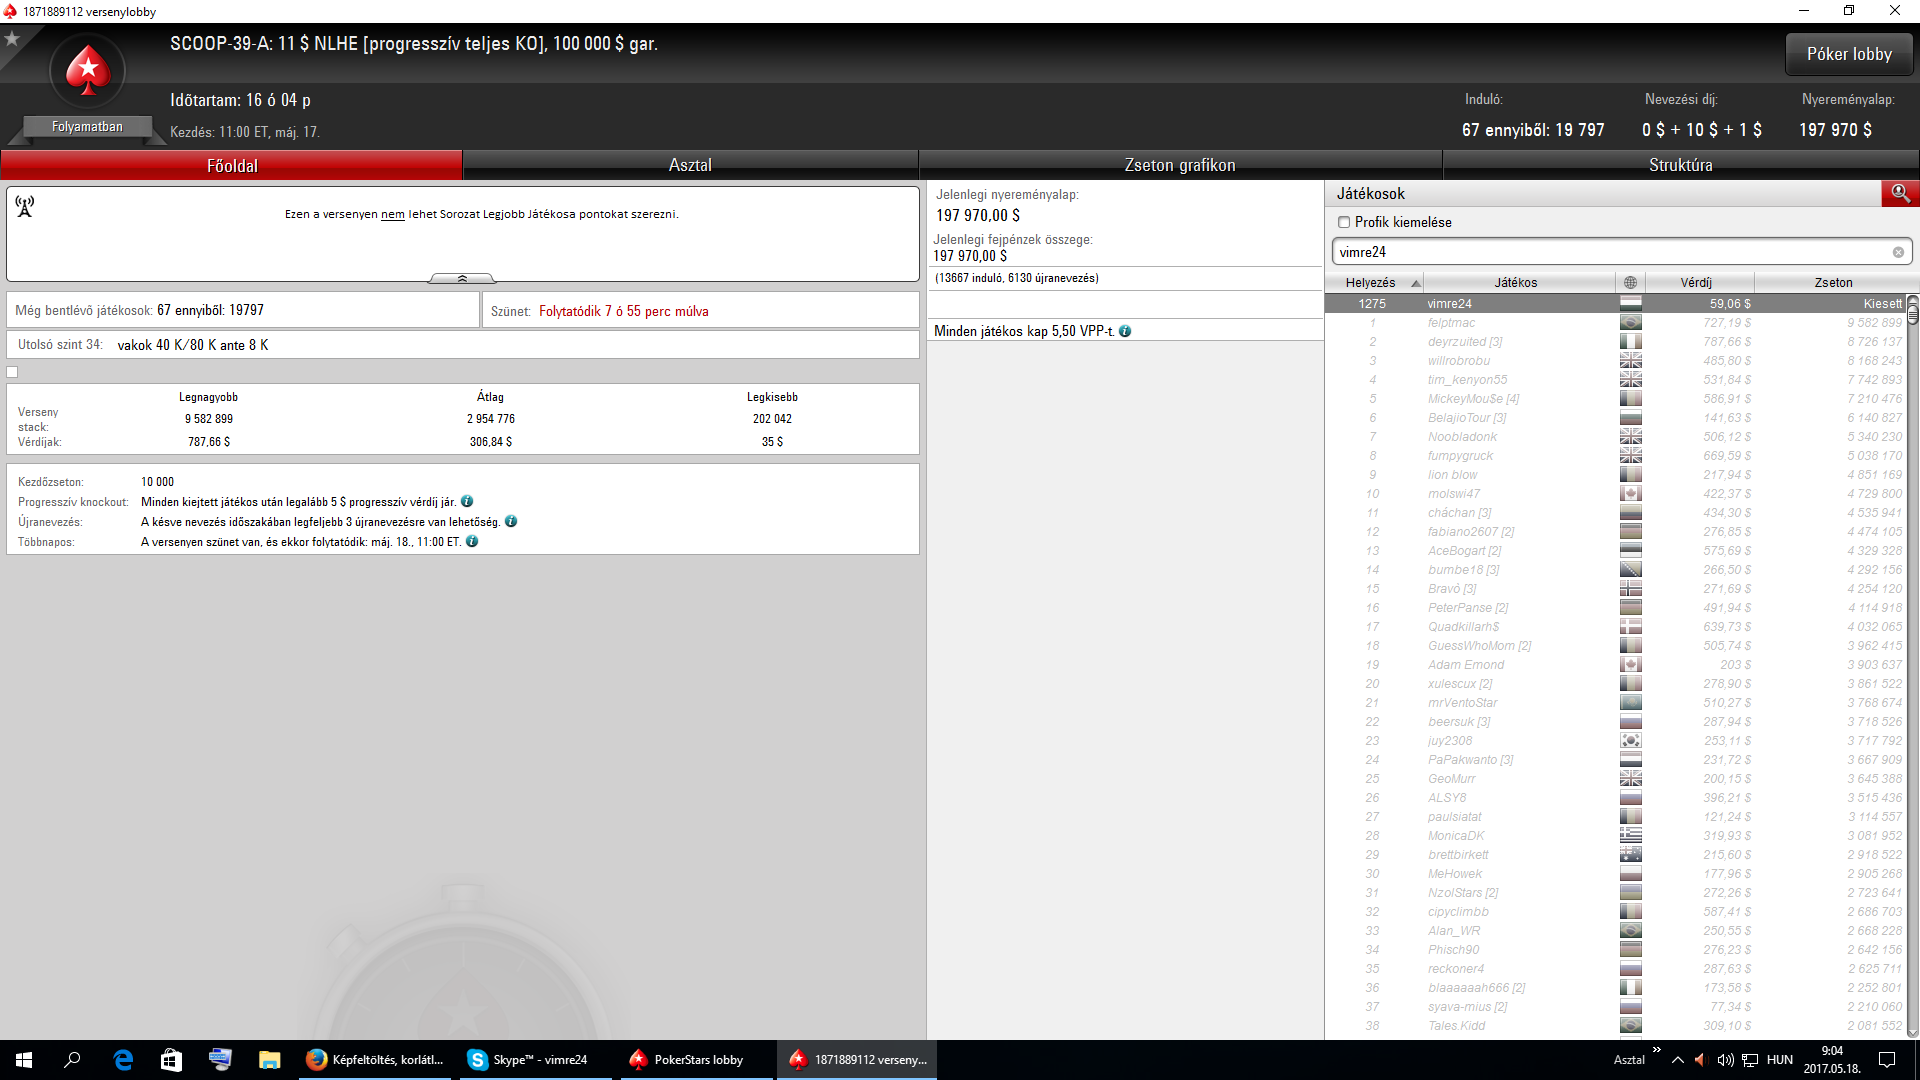Viewport: 1920px width, 1080px height.
Task: Select player MickeyMou$e [4] row
Action: click(1616, 399)
